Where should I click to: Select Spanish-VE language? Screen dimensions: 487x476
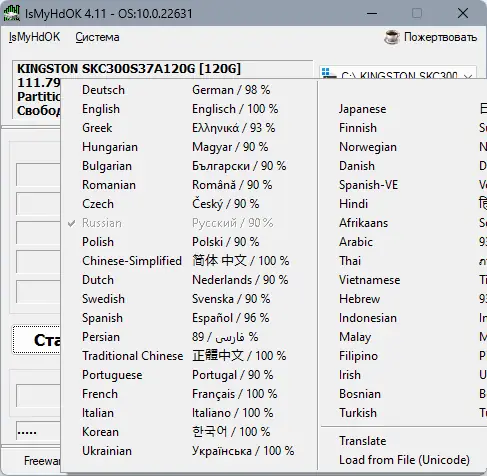point(403,185)
